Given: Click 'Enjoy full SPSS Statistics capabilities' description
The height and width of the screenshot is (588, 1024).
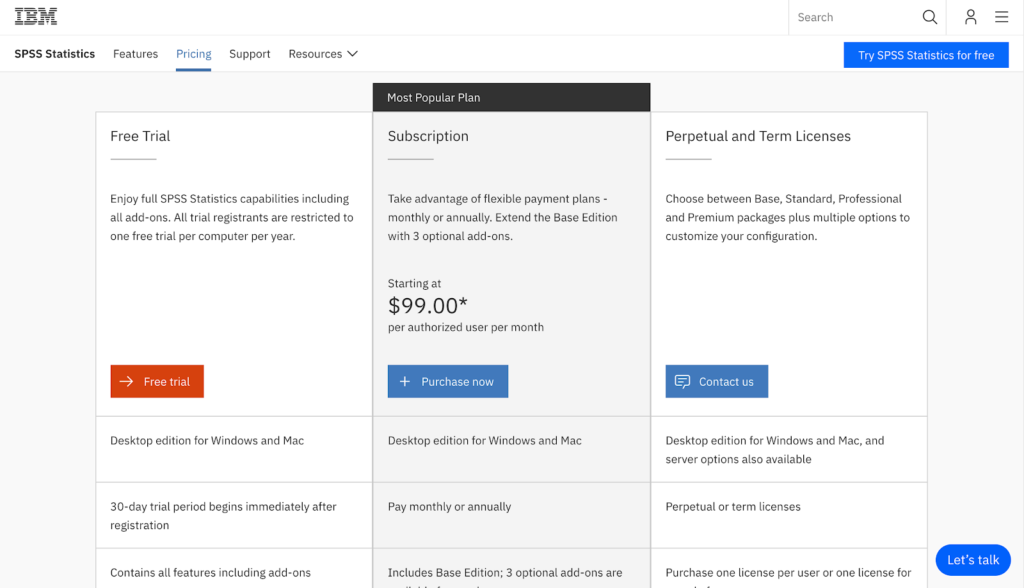Looking at the screenshot, I should tap(232, 217).
